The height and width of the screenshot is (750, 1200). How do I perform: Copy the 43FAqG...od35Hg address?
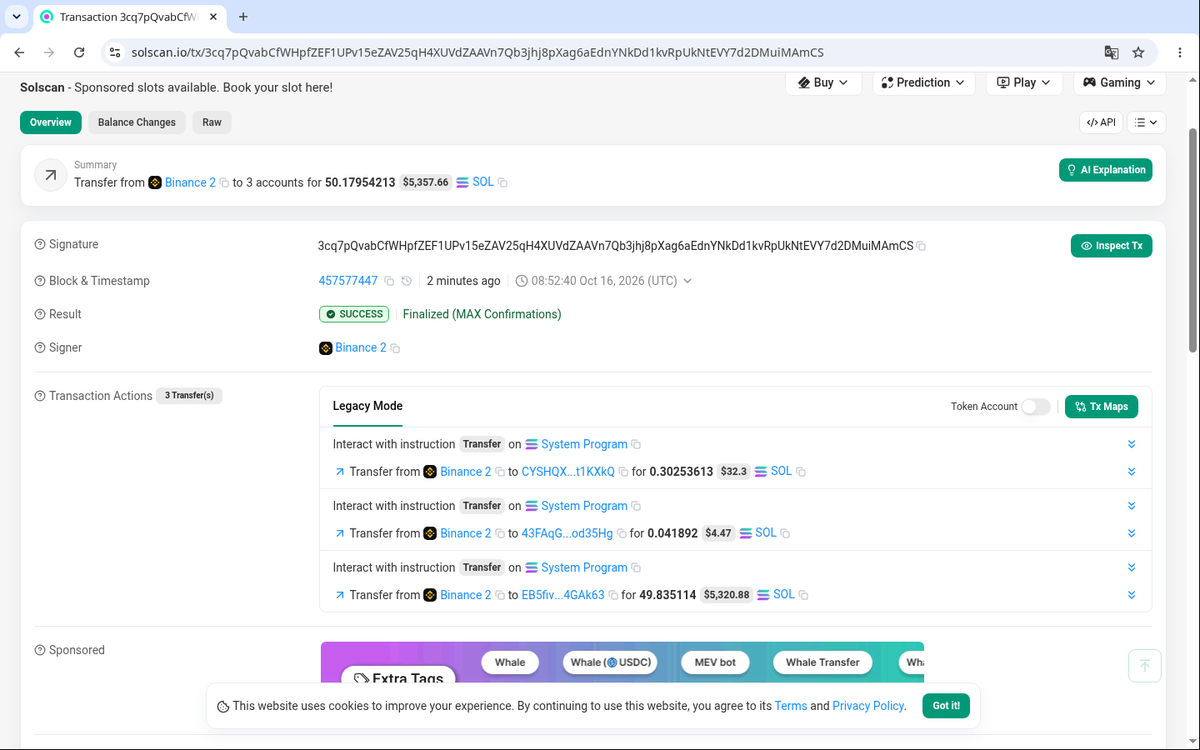[621, 534]
